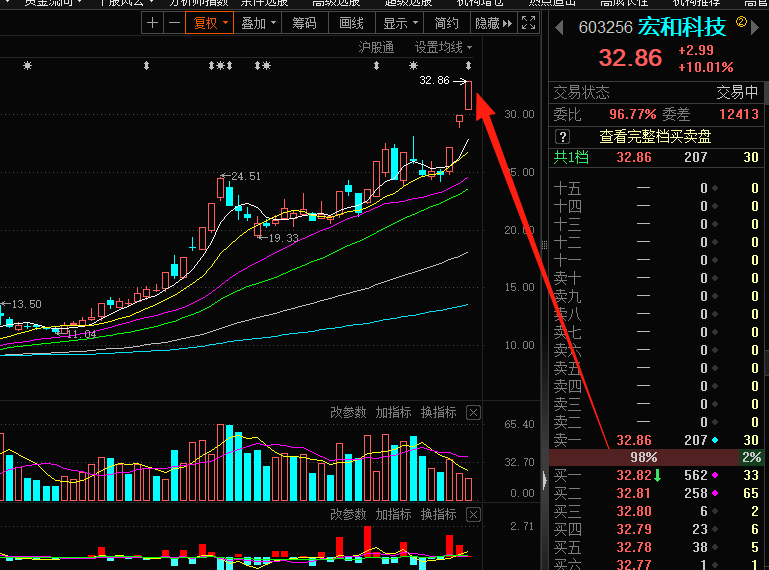769x570 pixels.
Task: Click the 筹码 toolbar button
Action: click(x=304, y=23)
